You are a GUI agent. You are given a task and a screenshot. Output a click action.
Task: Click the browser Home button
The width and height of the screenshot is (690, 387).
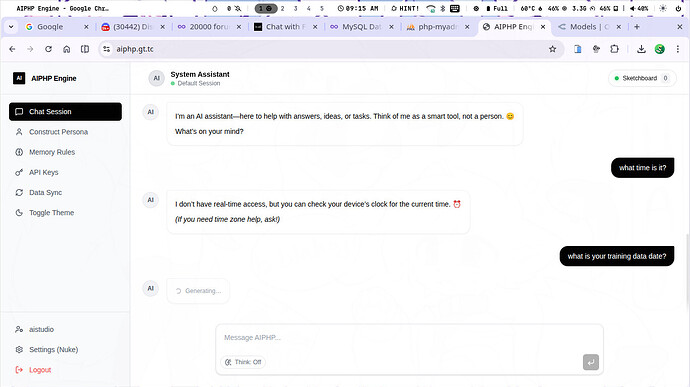(66, 49)
